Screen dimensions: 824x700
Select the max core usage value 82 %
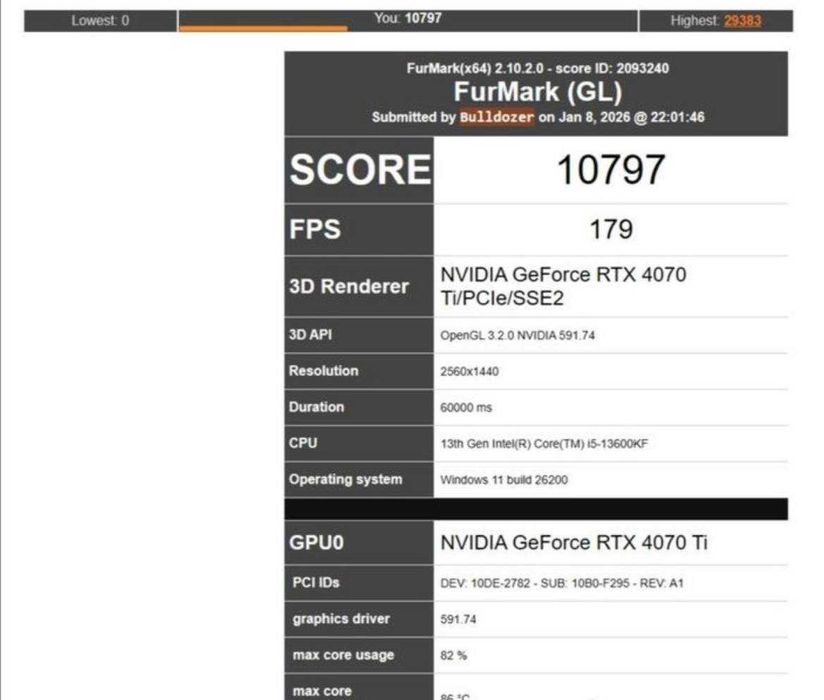click(454, 656)
